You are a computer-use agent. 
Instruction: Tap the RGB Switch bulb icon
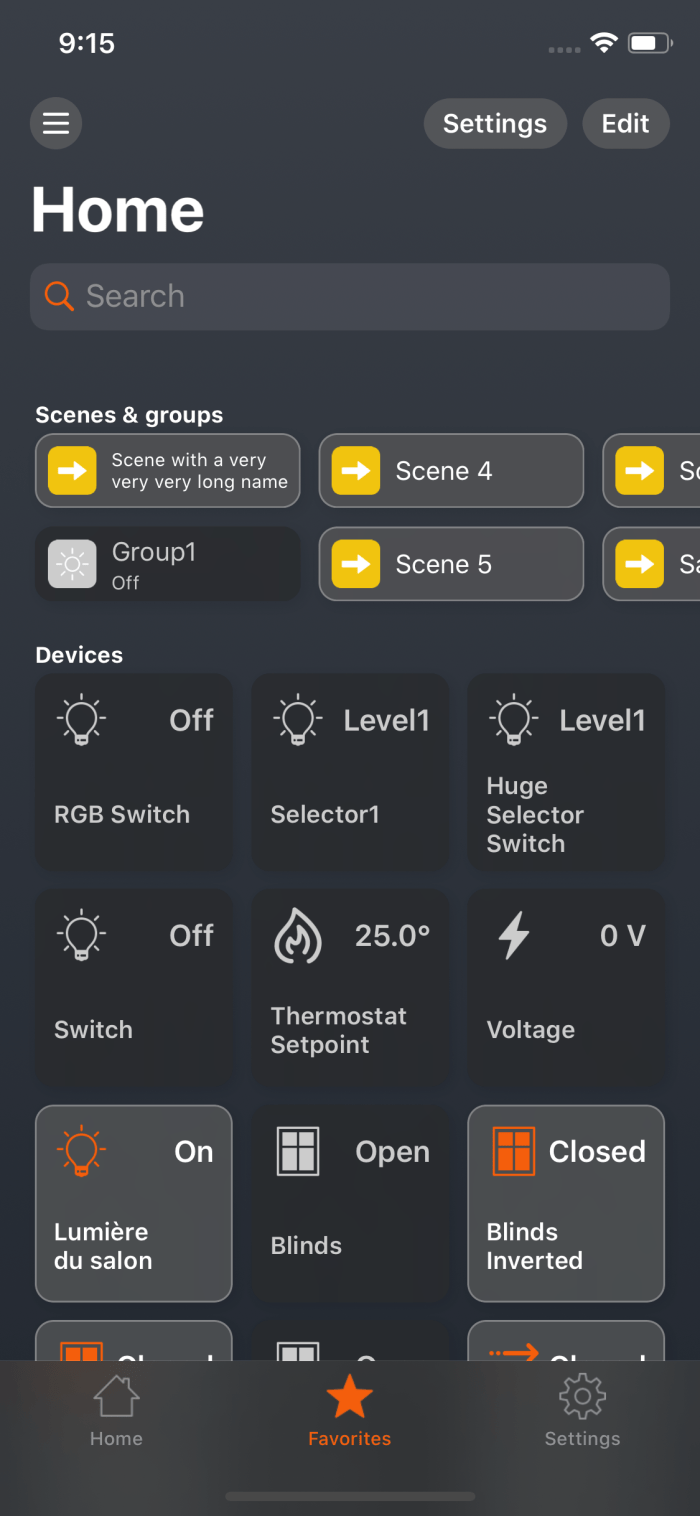click(x=82, y=720)
